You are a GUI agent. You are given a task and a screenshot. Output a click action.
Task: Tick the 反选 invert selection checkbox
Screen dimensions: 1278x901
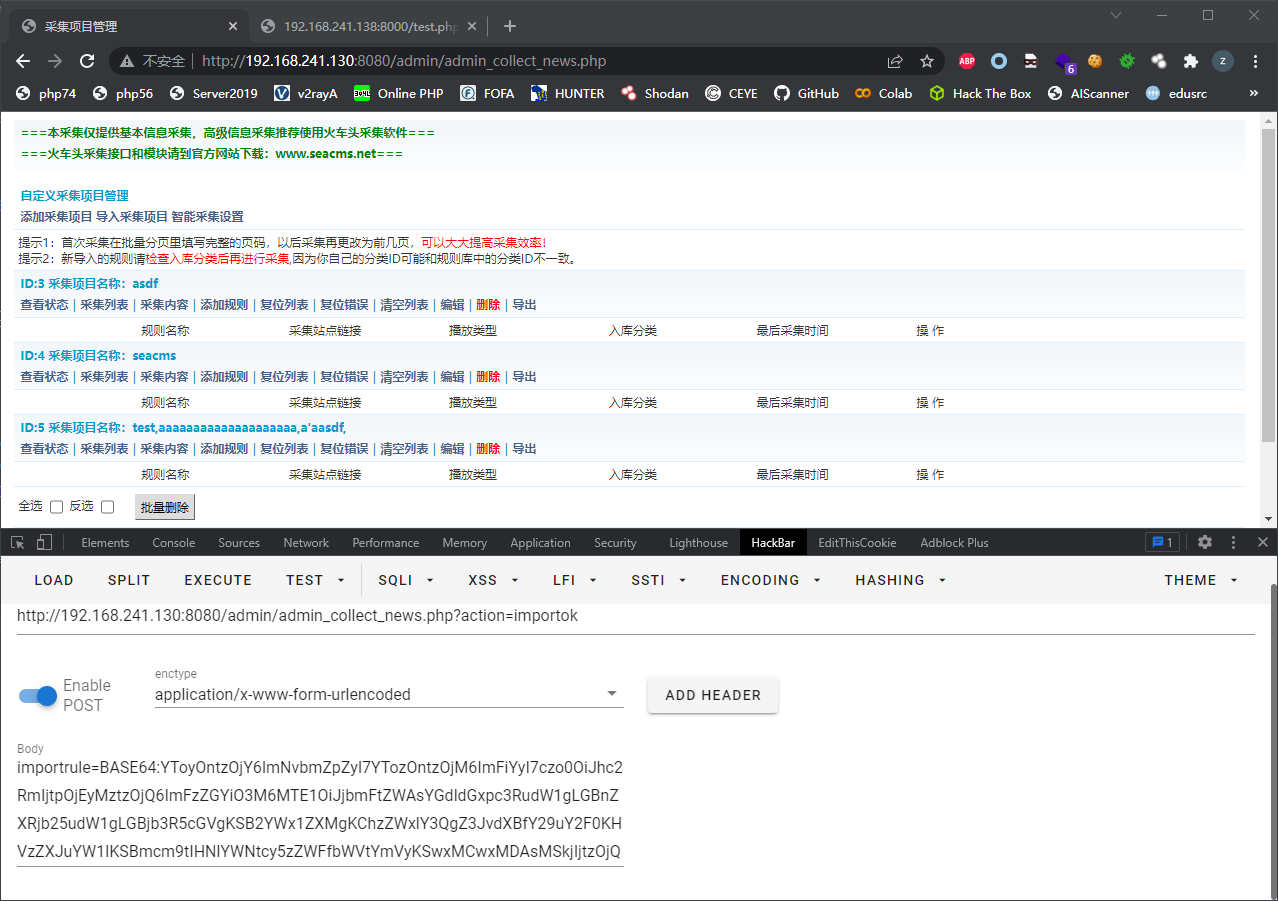[108, 507]
